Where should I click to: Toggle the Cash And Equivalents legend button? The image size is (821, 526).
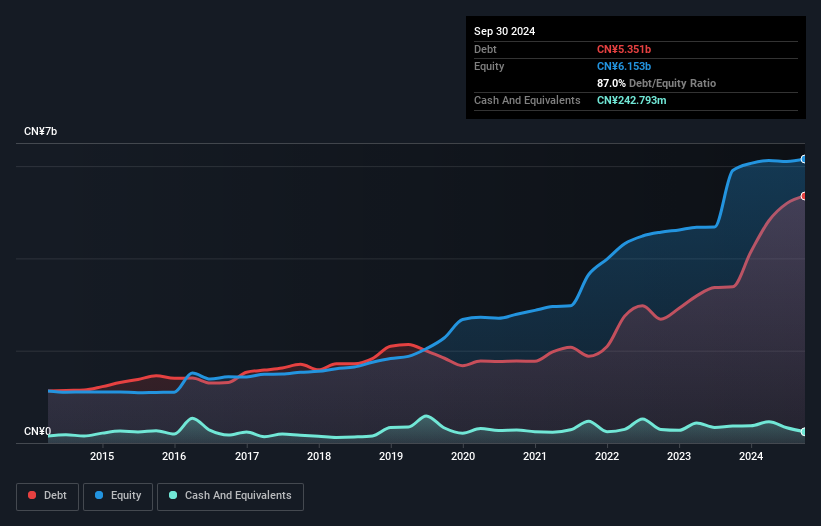(230, 496)
